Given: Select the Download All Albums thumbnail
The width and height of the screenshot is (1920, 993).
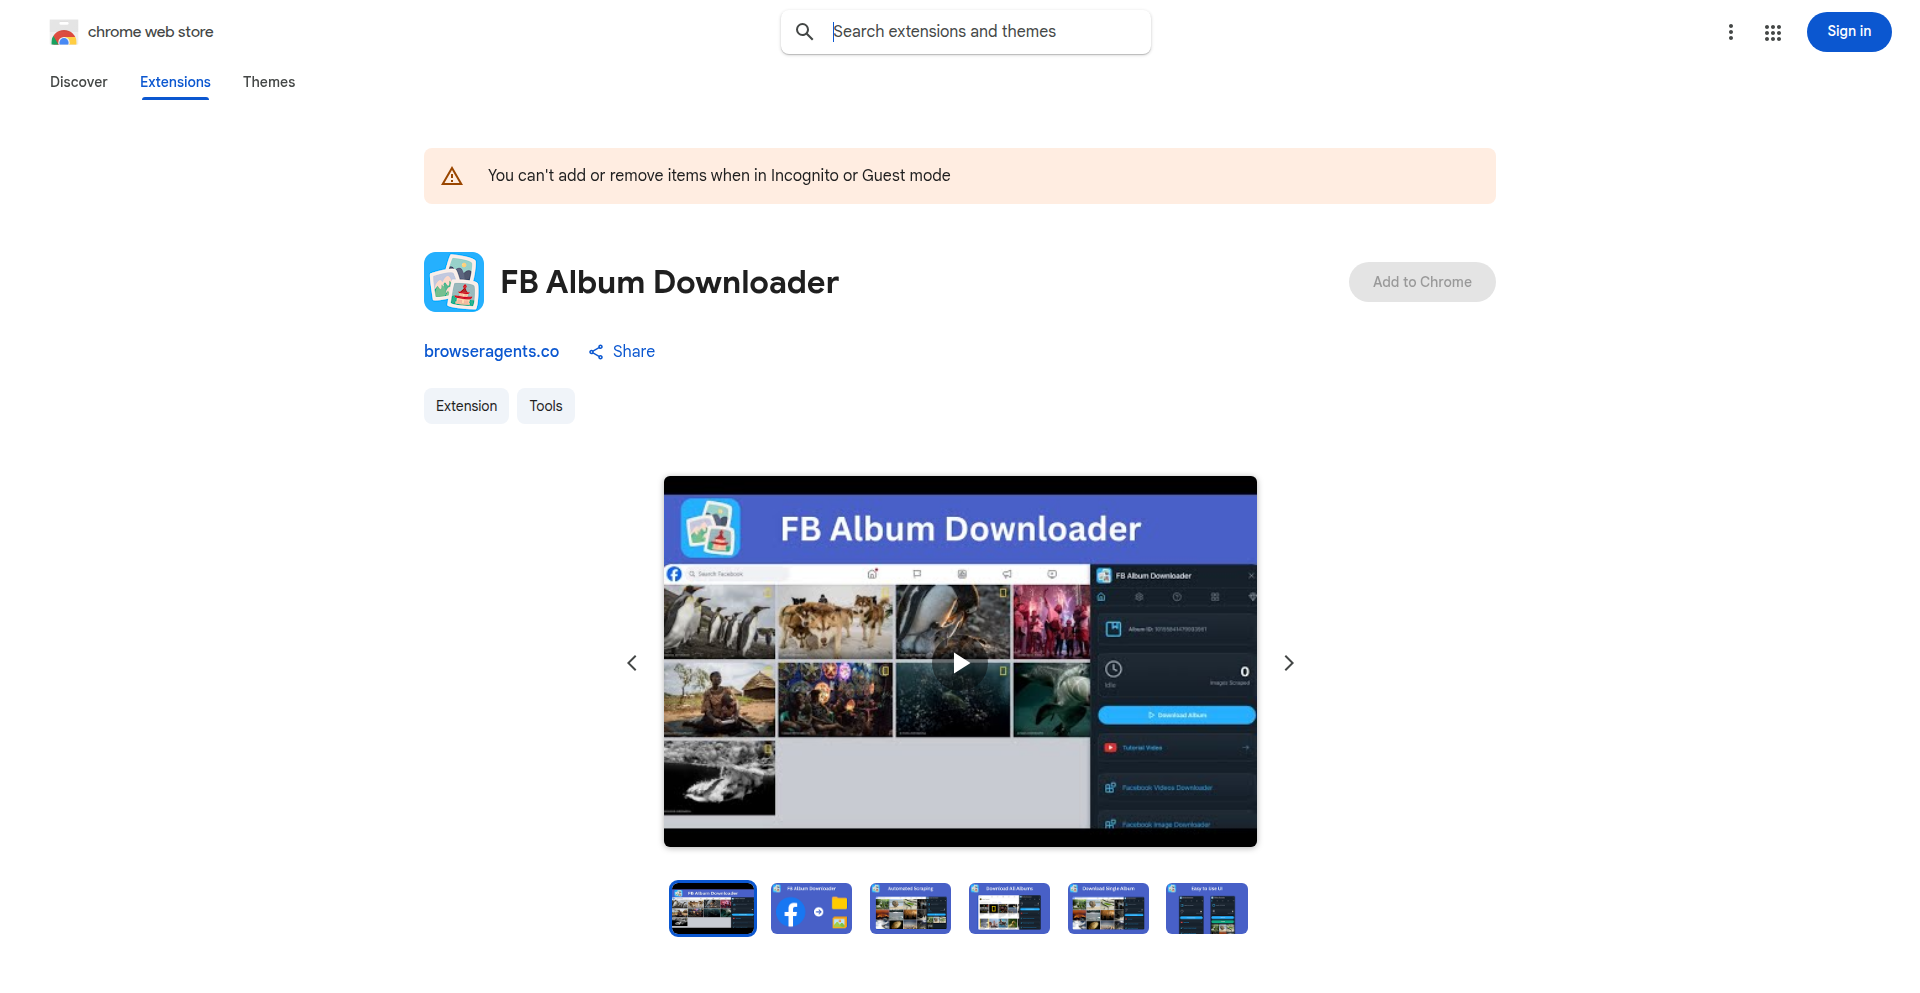Looking at the screenshot, I should click(1009, 908).
